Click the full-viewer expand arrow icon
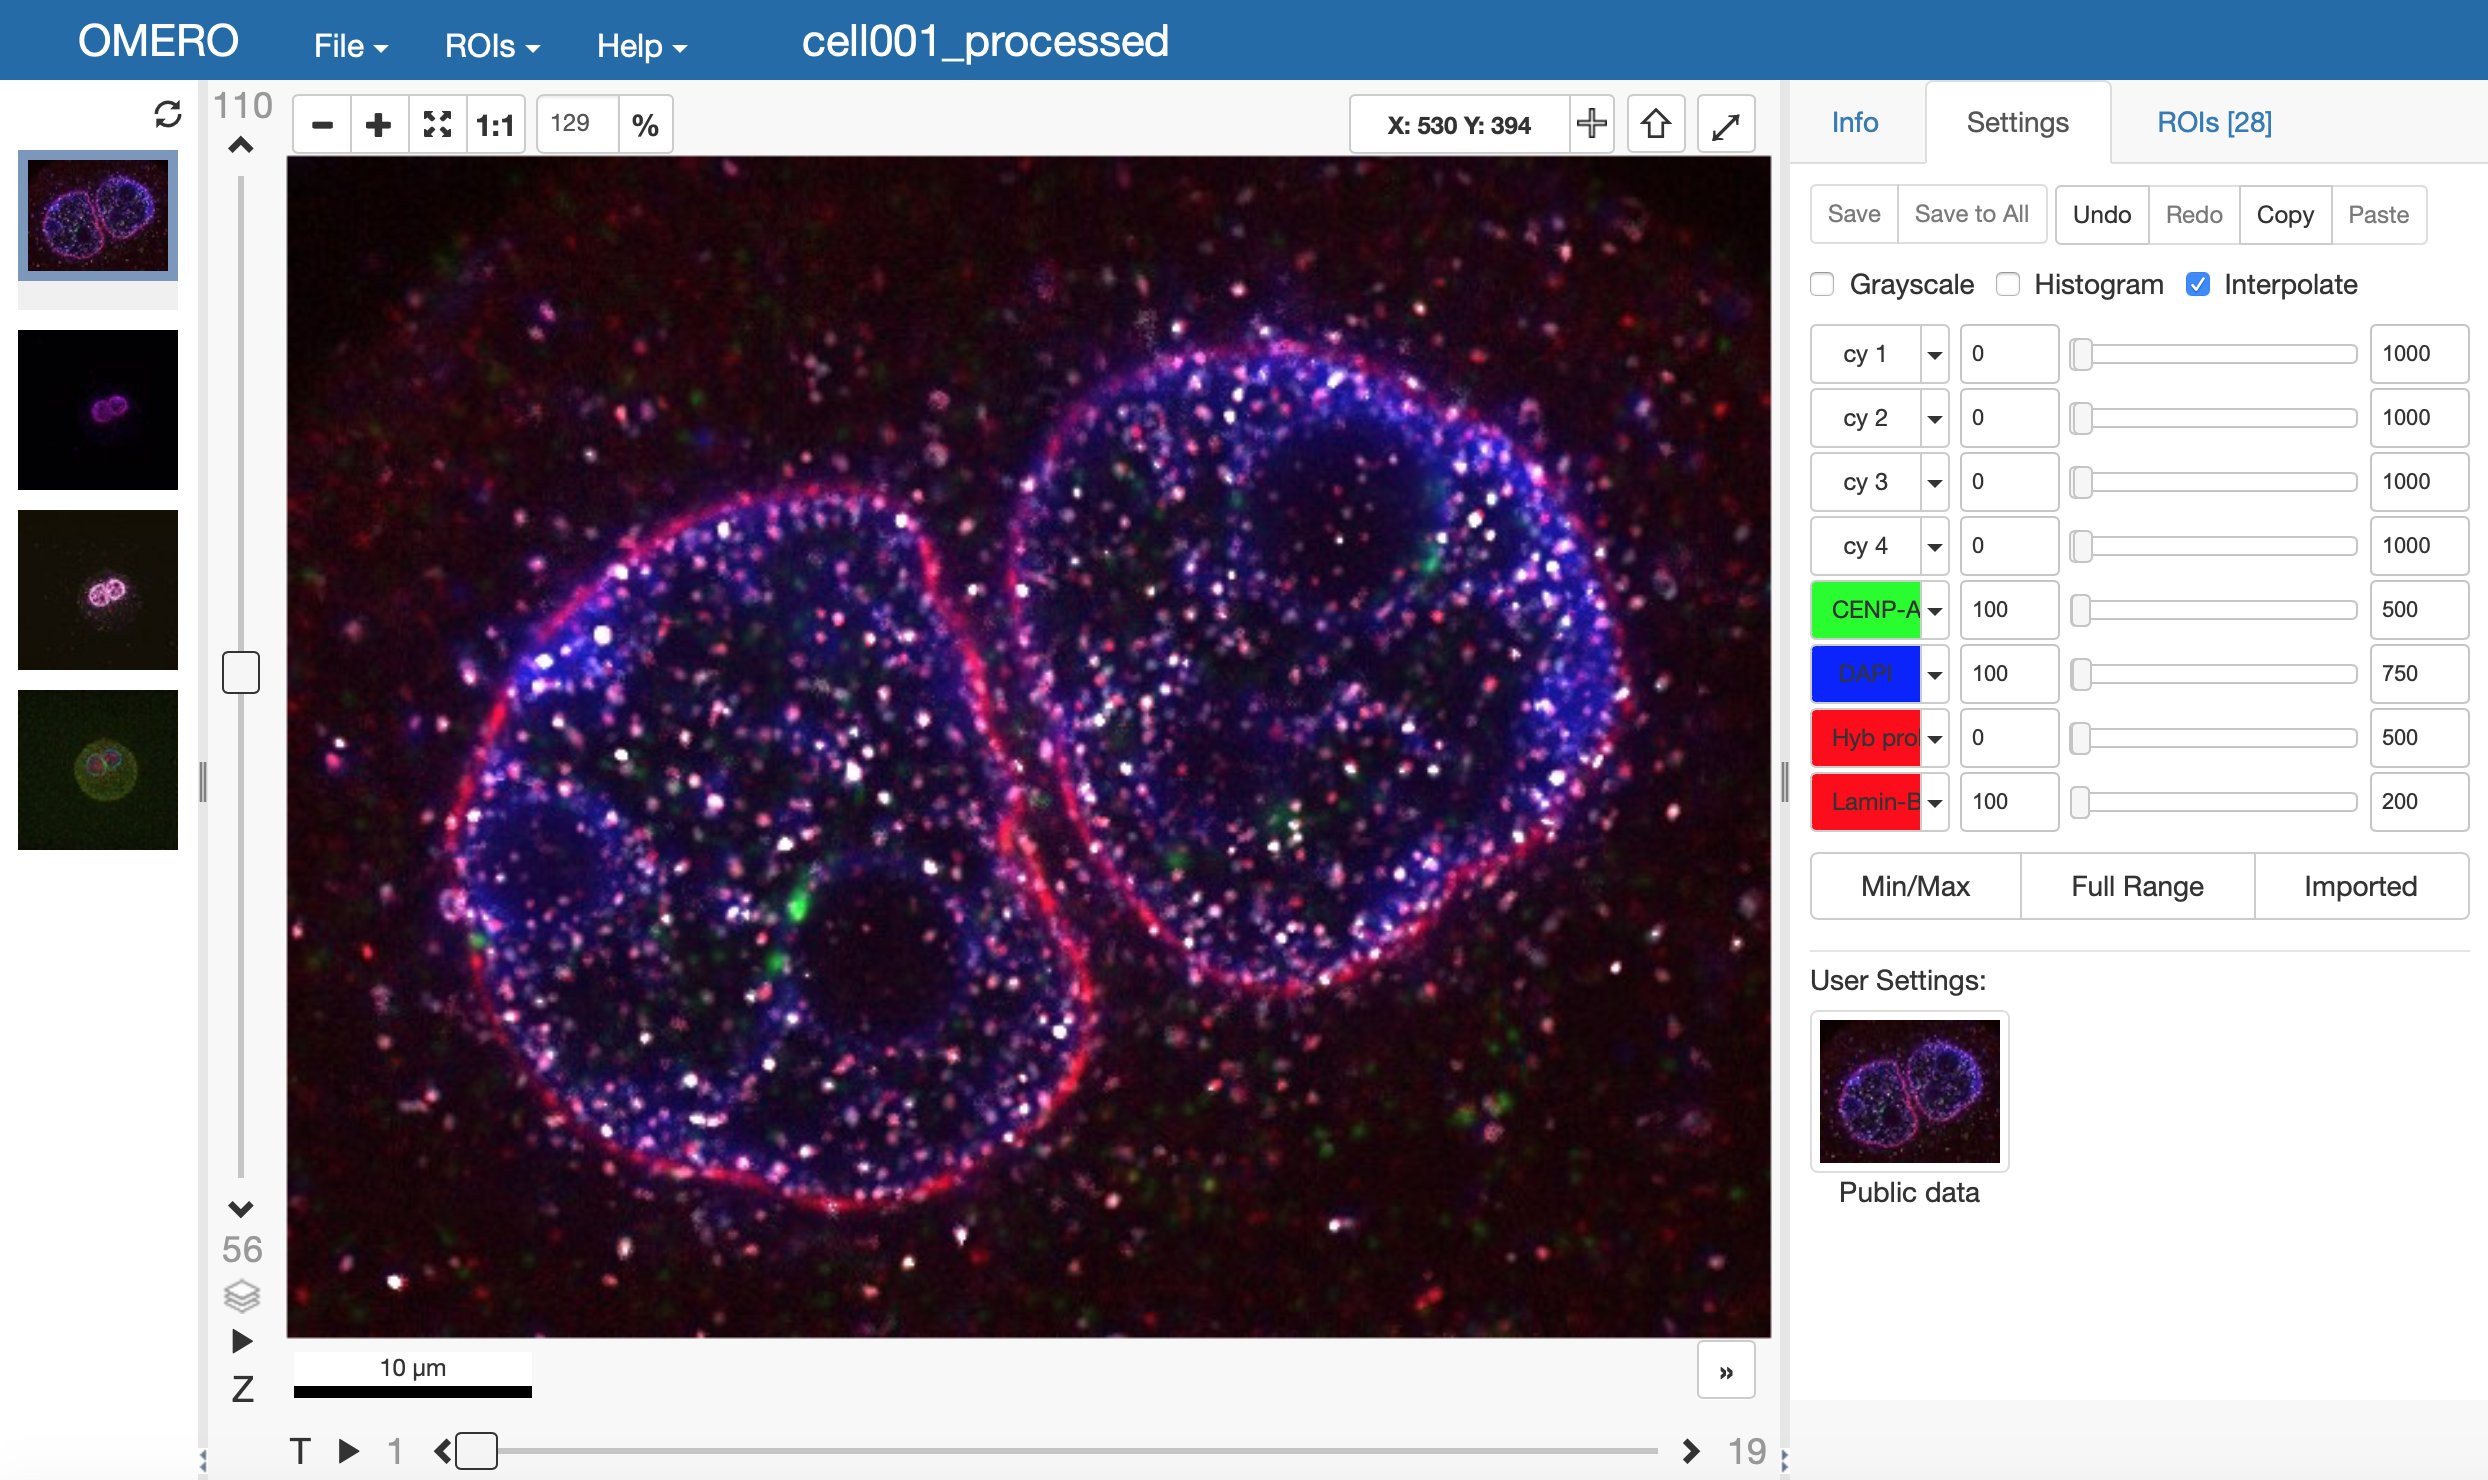The height and width of the screenshot is (1480, 2488). point(1726,125)
